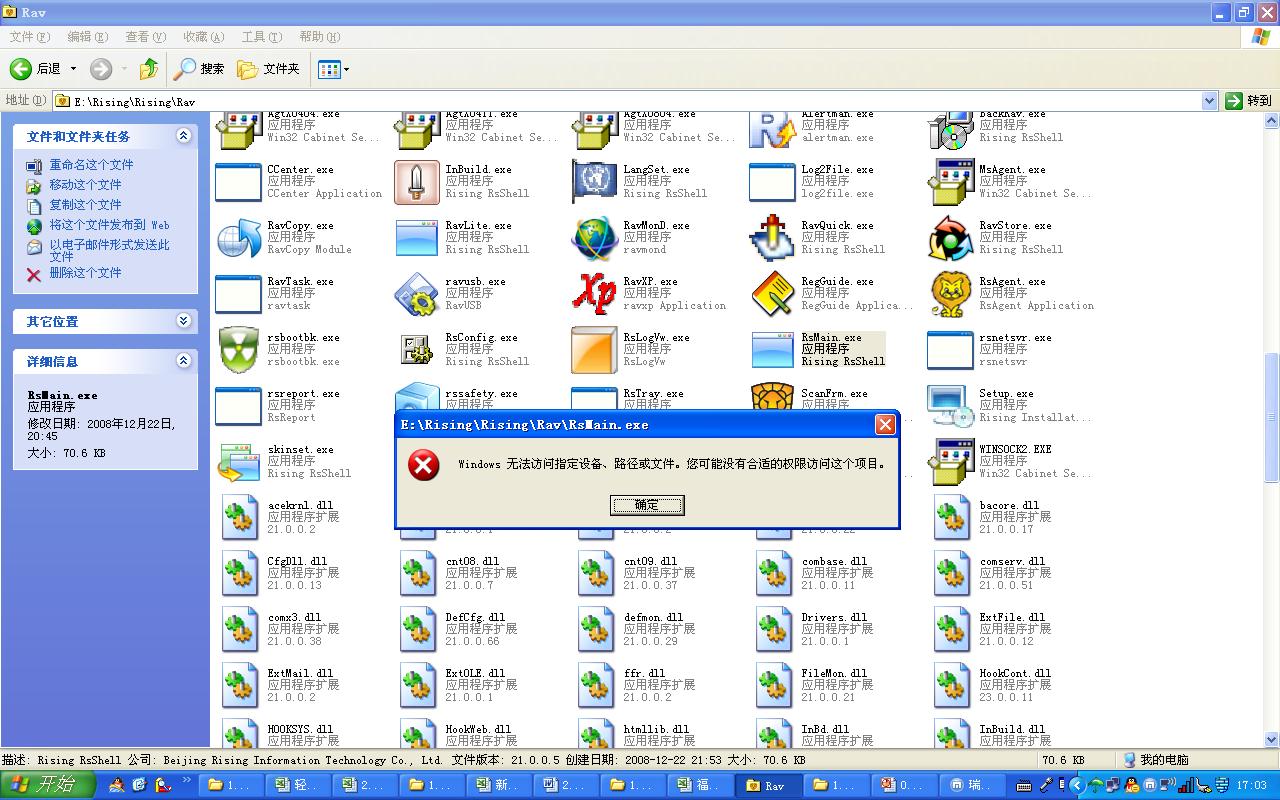Click the 删除这个文件 link

click(x=85, y=273)
